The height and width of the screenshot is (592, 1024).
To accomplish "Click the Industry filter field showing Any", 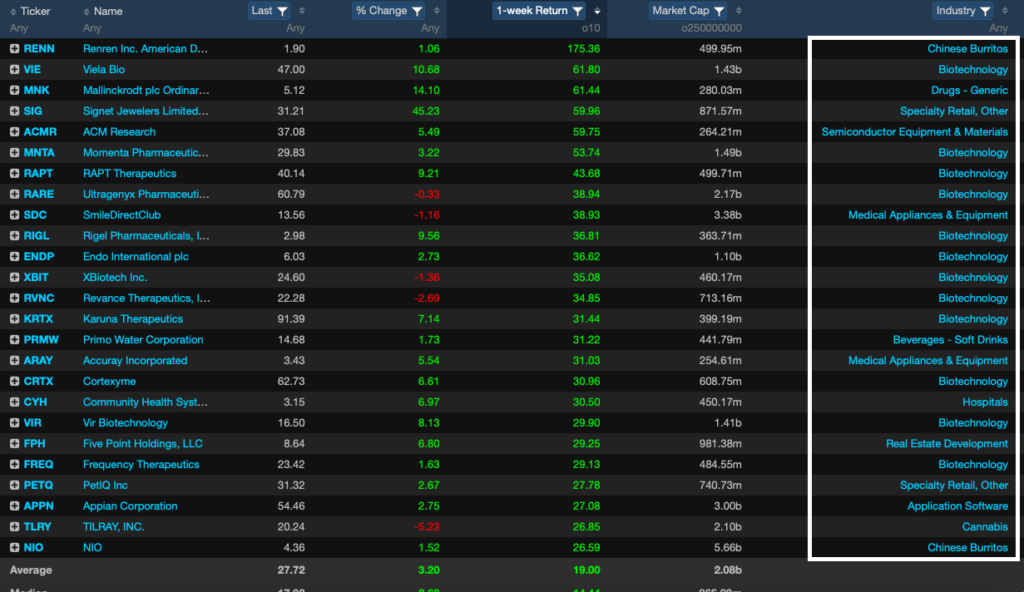I will [x=999, y=28].
